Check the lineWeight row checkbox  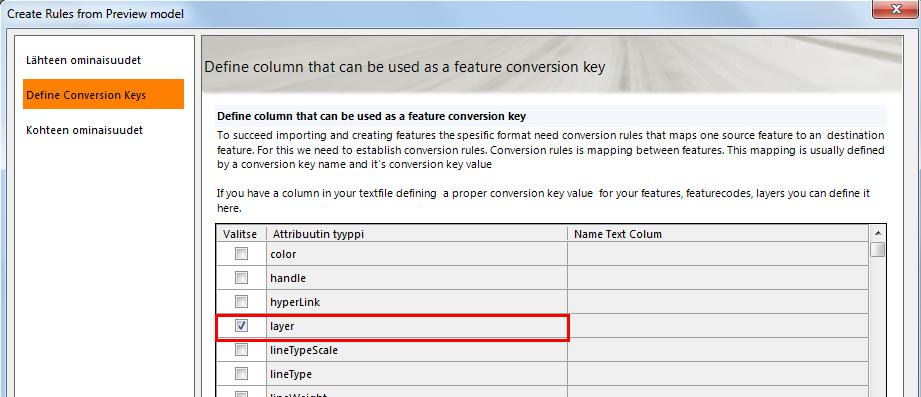click(241, 393)
